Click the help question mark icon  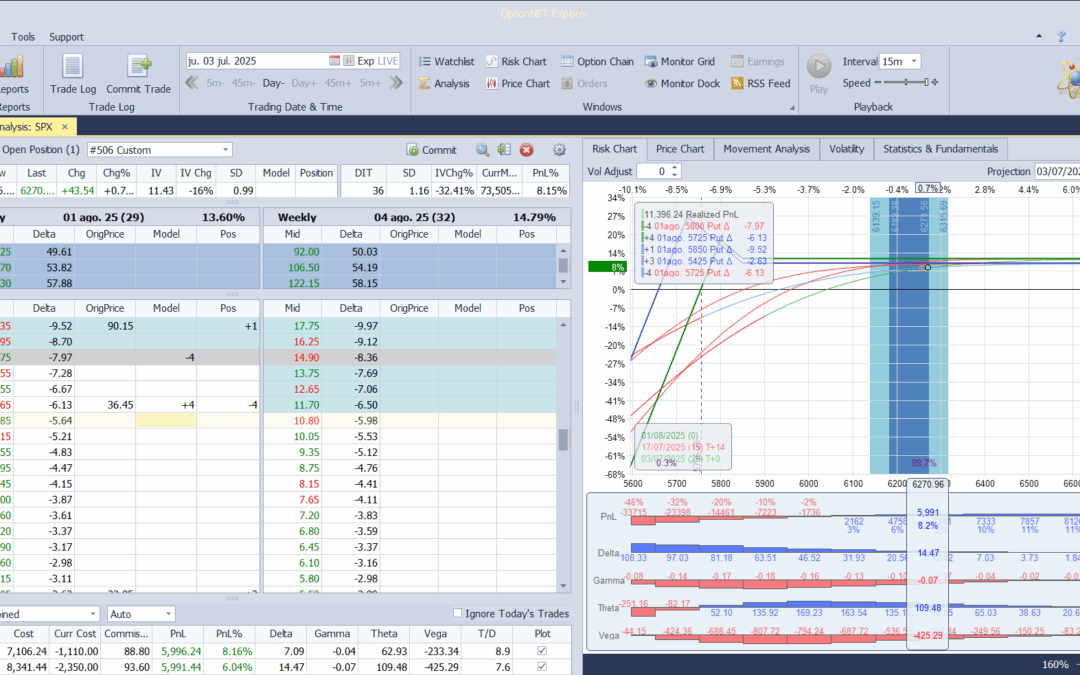(1061, 37)
